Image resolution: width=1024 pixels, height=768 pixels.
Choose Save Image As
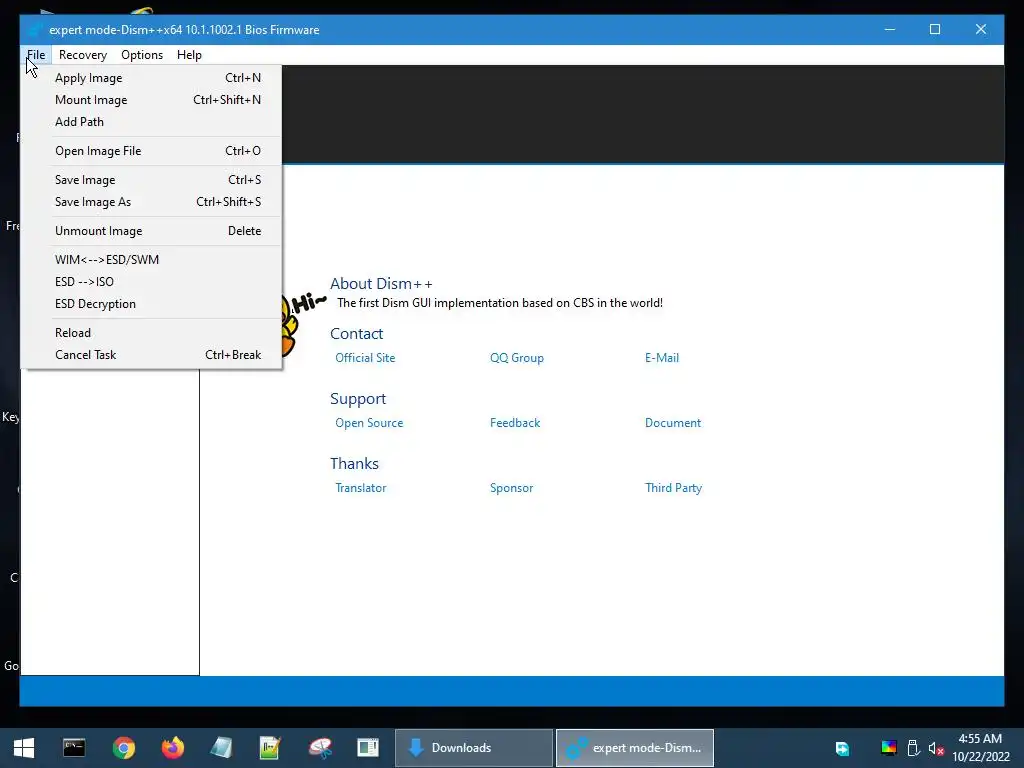pos(152,202)
